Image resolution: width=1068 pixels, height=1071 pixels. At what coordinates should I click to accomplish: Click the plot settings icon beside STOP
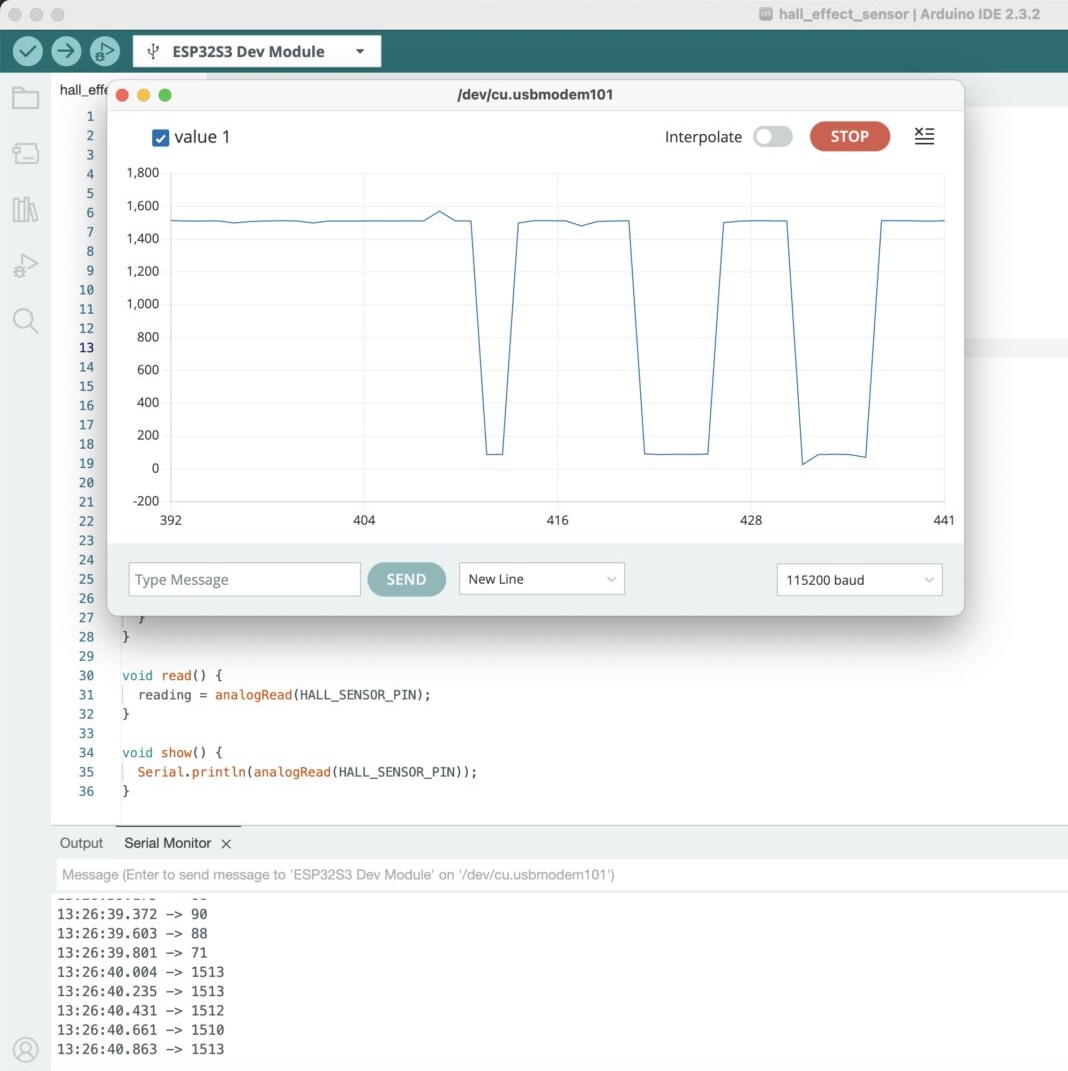(924, 136)
